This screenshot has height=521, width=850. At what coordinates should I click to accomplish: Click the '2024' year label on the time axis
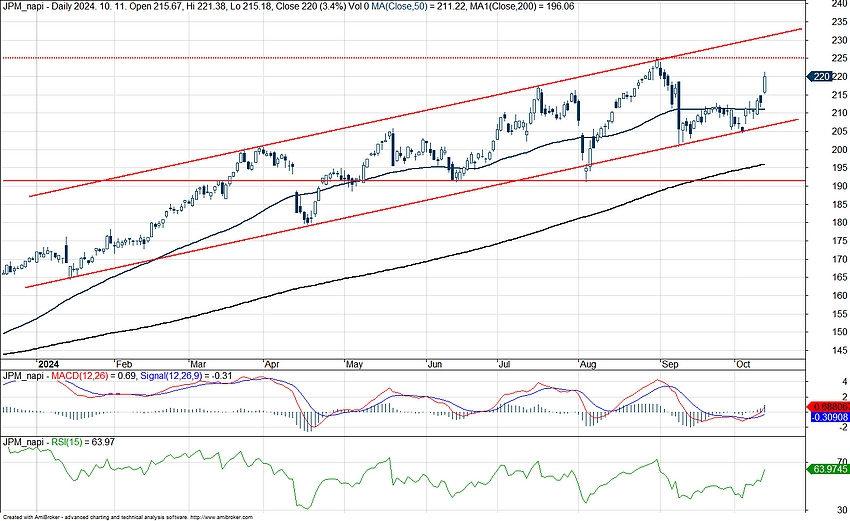[x=48, y=364]
